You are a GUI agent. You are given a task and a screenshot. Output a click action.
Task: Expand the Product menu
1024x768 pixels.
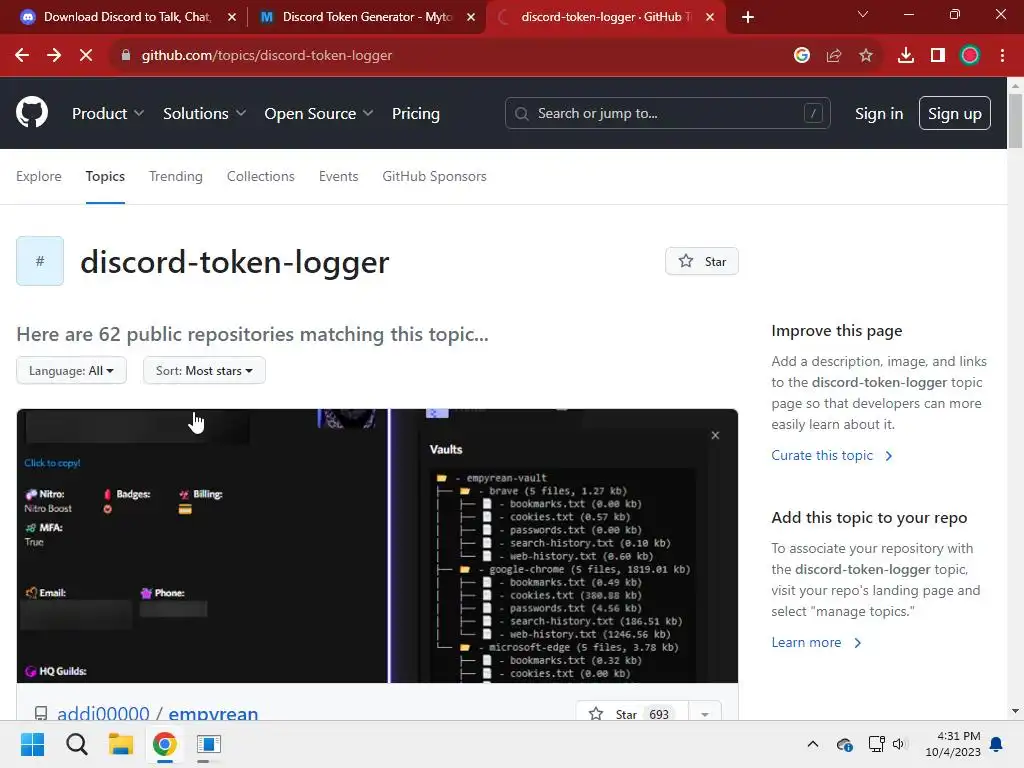point(108,114)
